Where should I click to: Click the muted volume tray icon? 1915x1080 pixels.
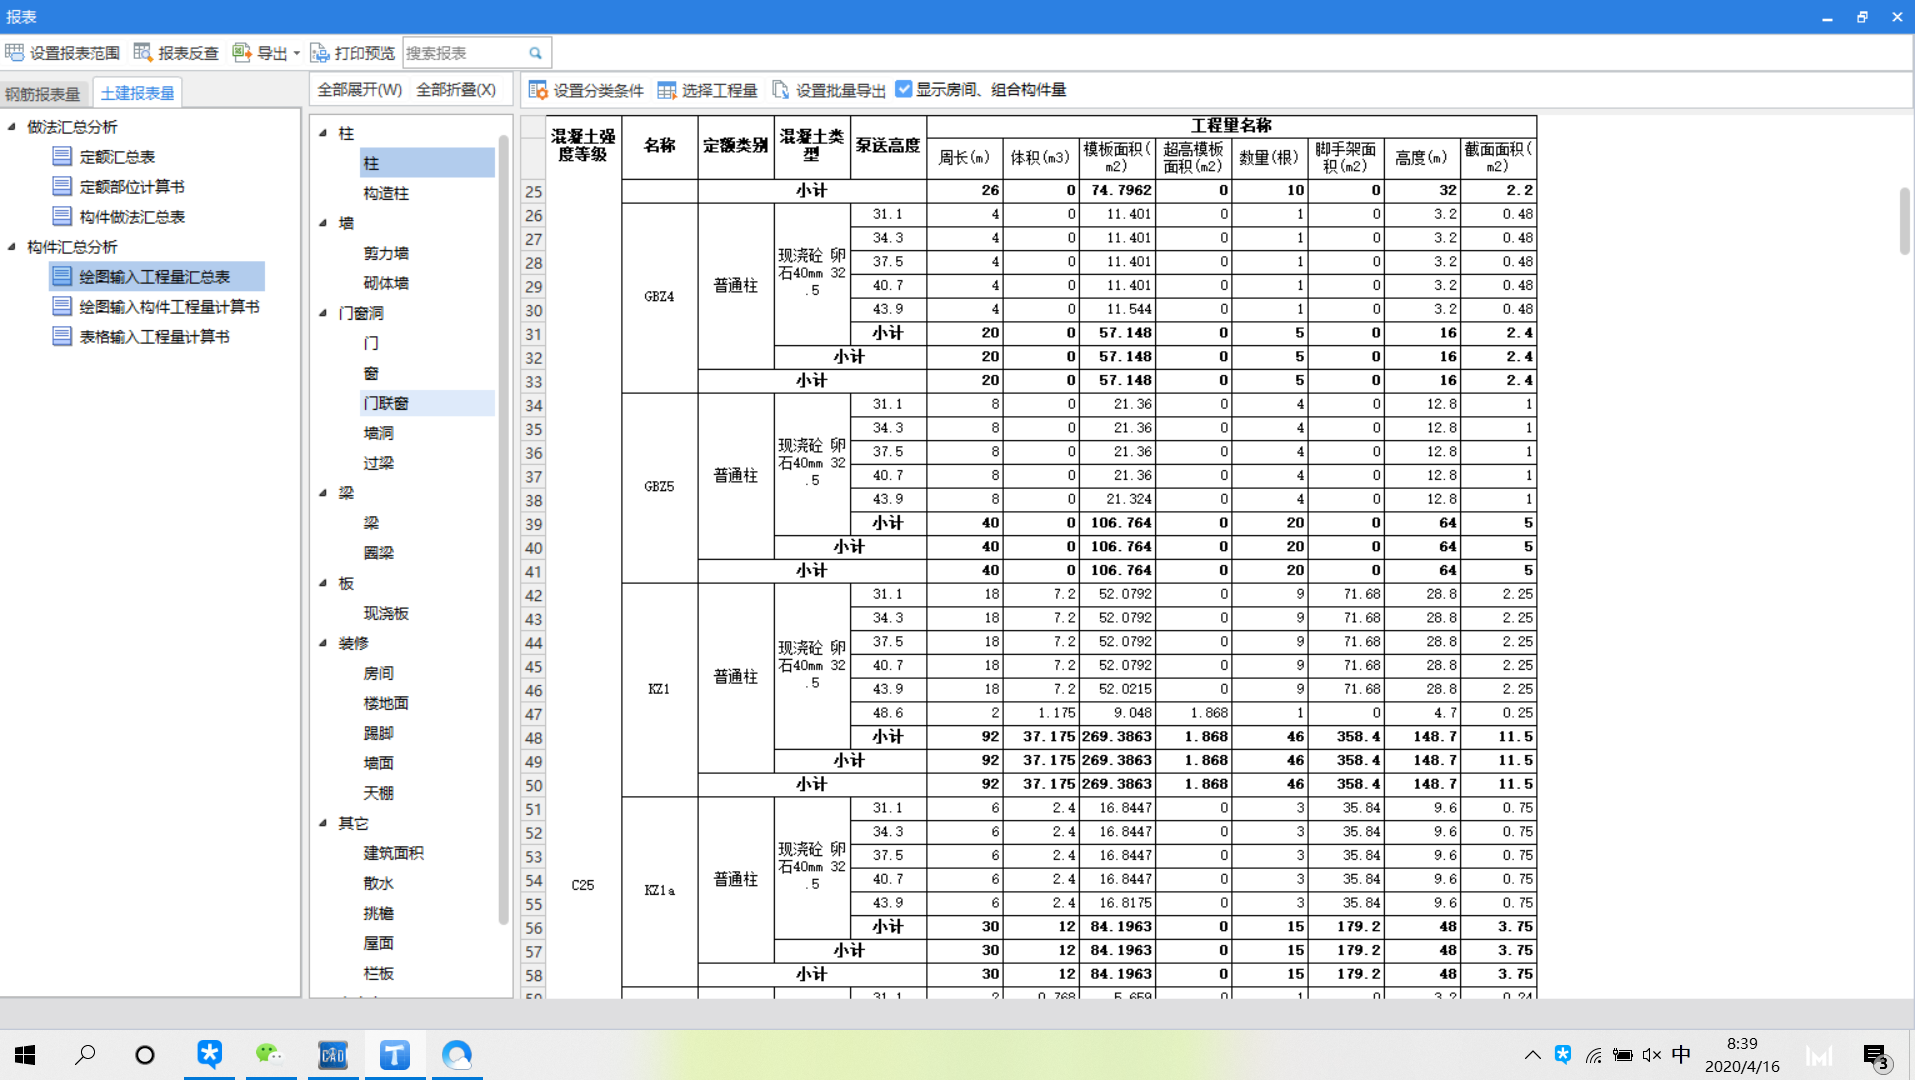[x=1652, y=1055]
